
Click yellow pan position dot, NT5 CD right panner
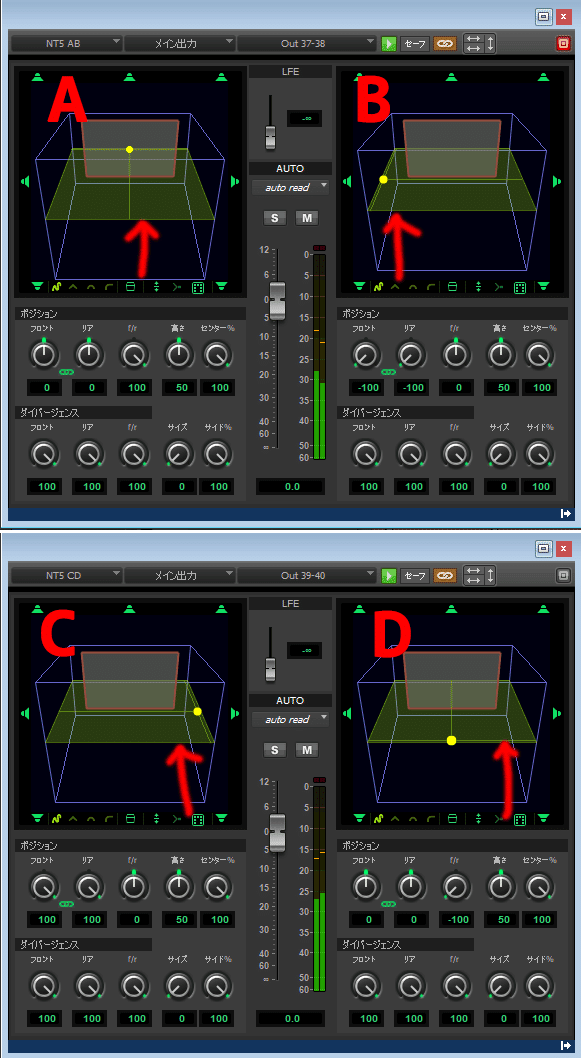[x=451, y=740]
